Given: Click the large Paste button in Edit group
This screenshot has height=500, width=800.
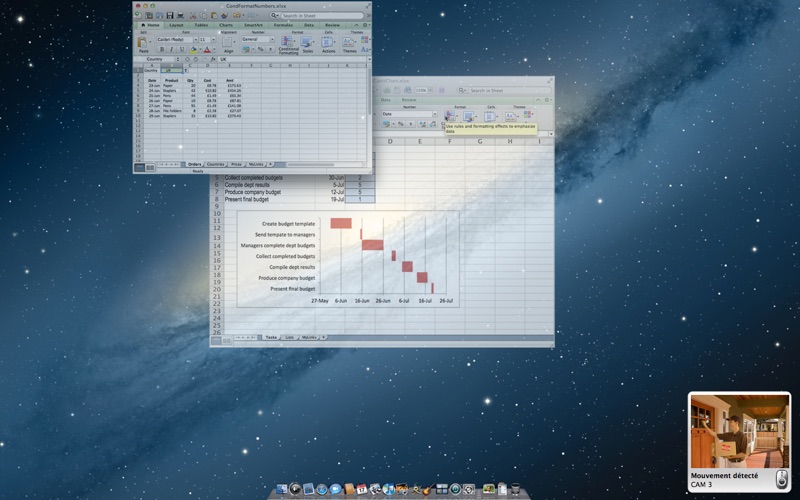Looking at the screenshot, I should click(x=142, y=44).
